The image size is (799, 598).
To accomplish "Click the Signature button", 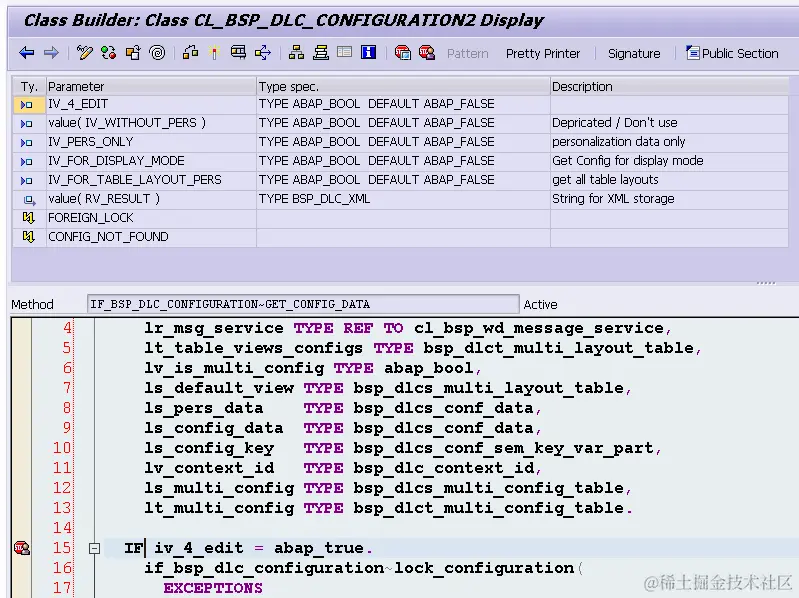I will pos(634,53).
